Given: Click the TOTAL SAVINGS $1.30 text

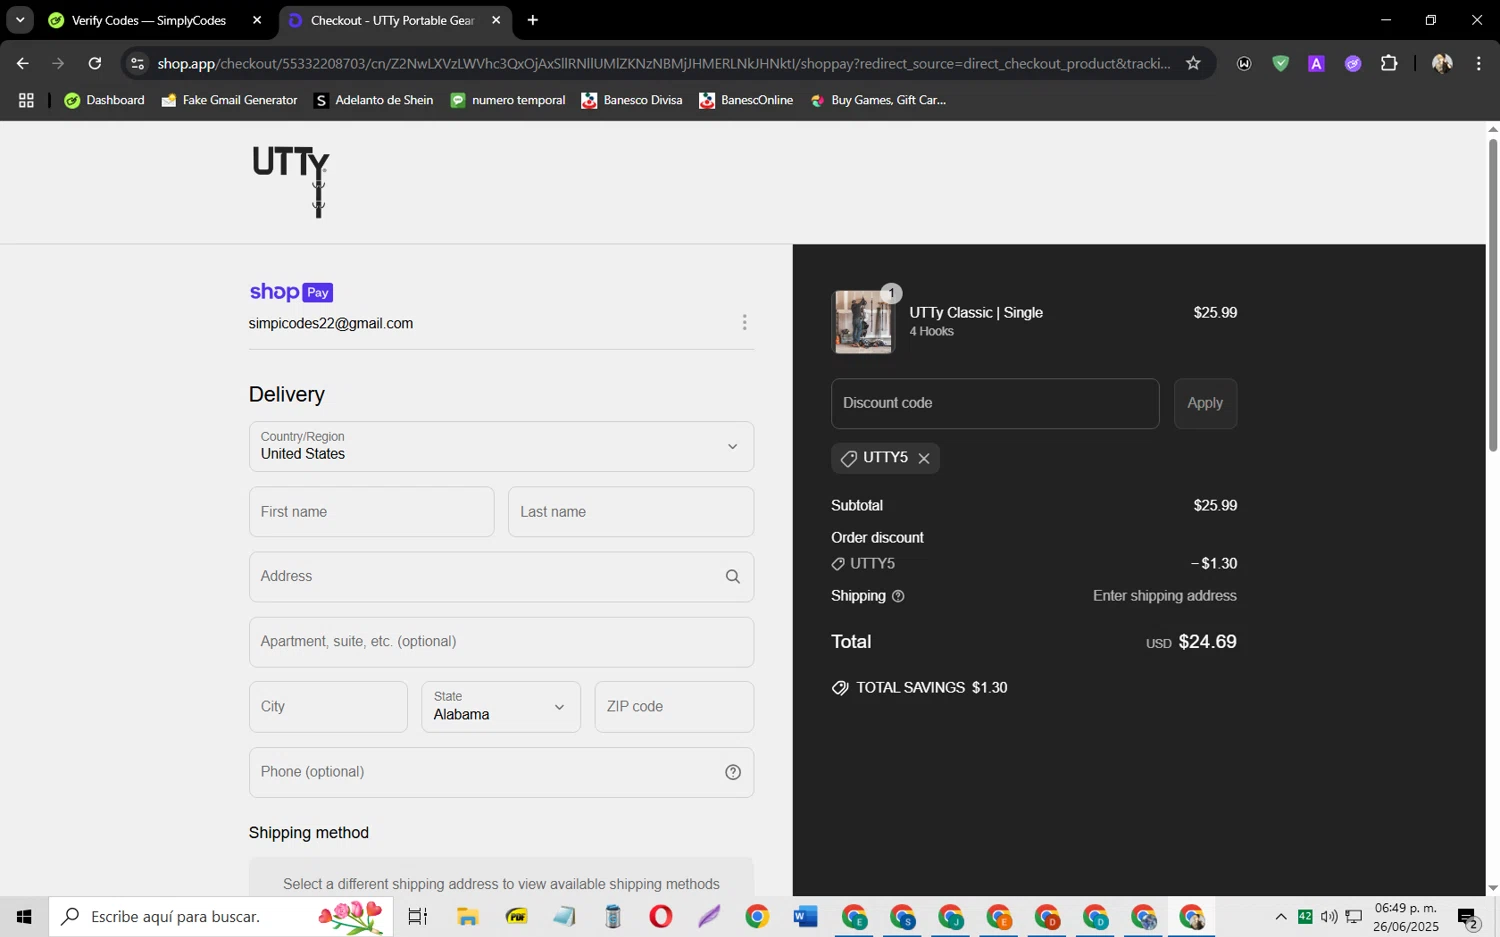Looking at the screenshot, I should pyautogui.click(x=932, y=688).
